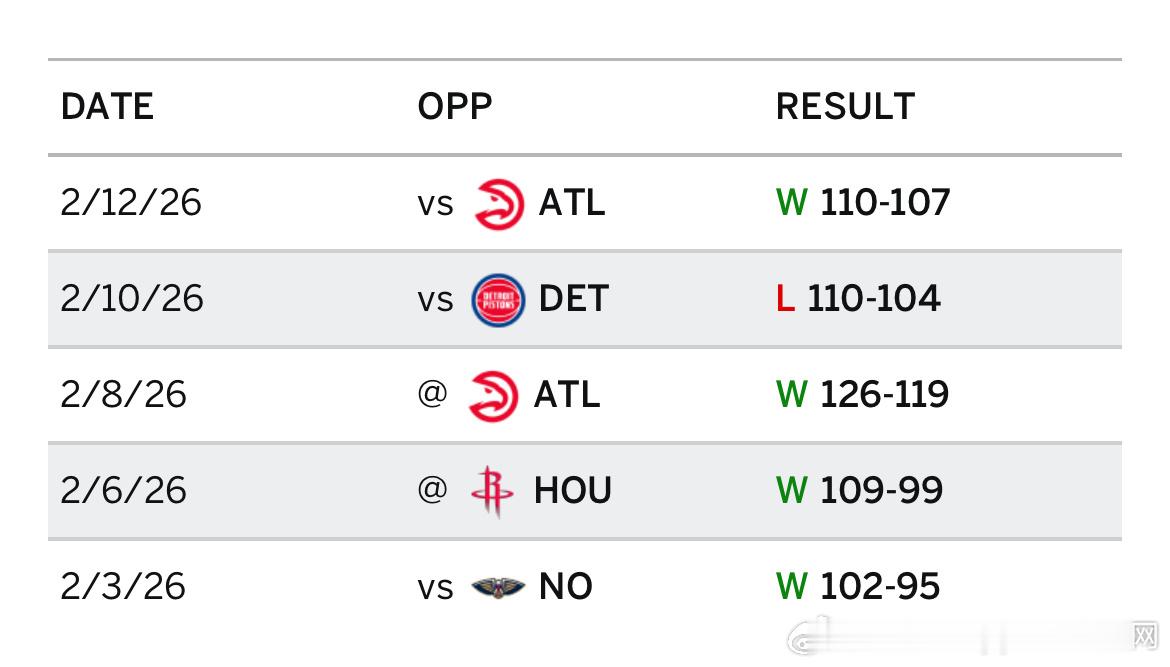Select the 2/10/26 date cell

(x=131, y=299)
